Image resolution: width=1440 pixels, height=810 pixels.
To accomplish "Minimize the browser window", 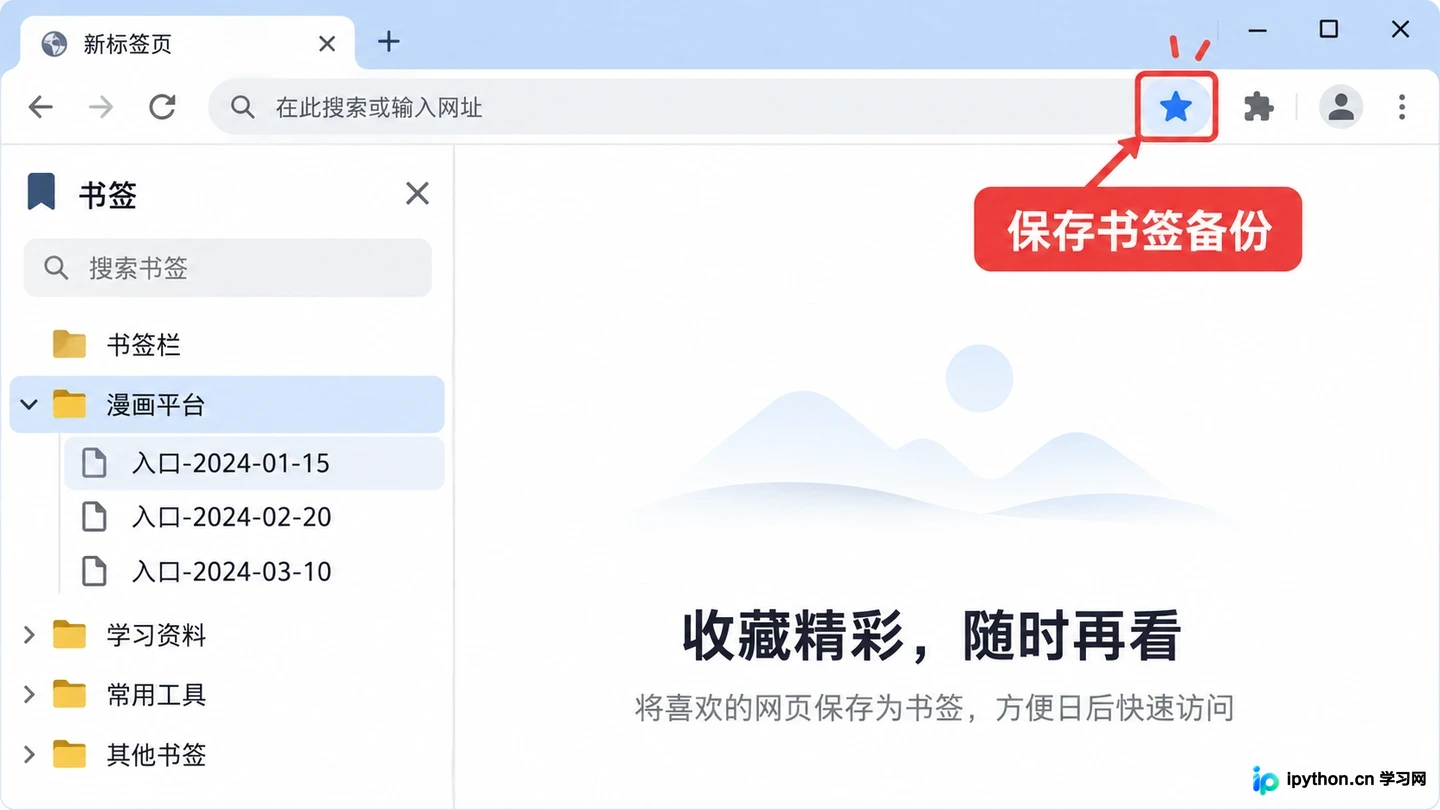I will pos(1258,31).
